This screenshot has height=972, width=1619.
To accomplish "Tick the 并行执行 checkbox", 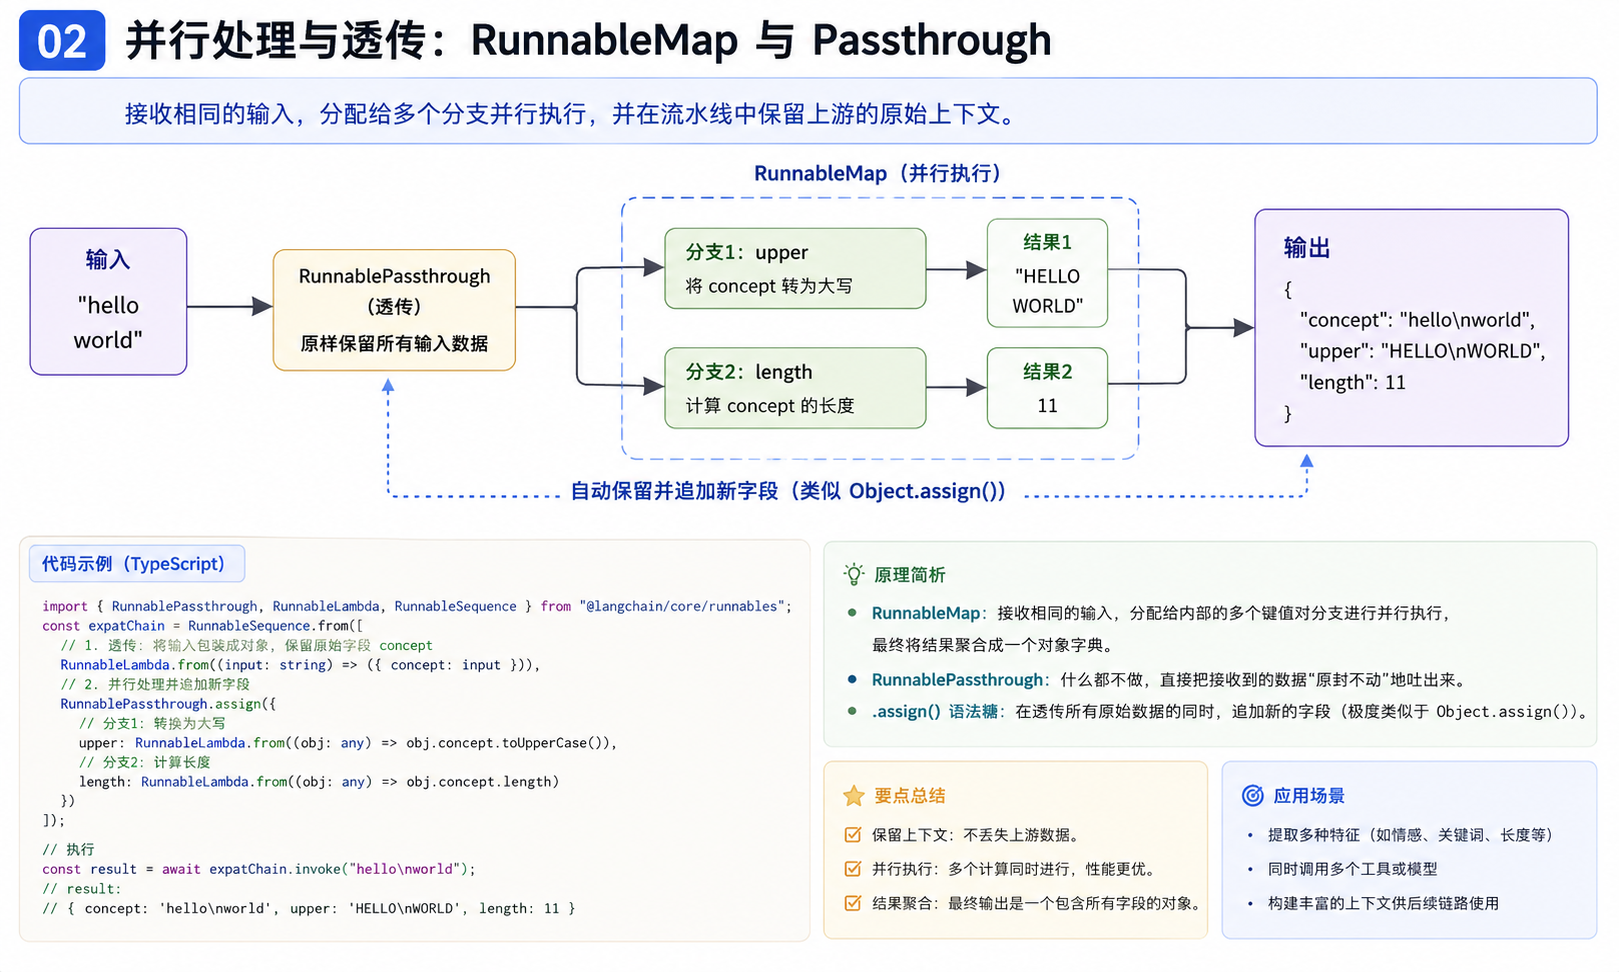I will pyautogui.click(x=852, y=868).
